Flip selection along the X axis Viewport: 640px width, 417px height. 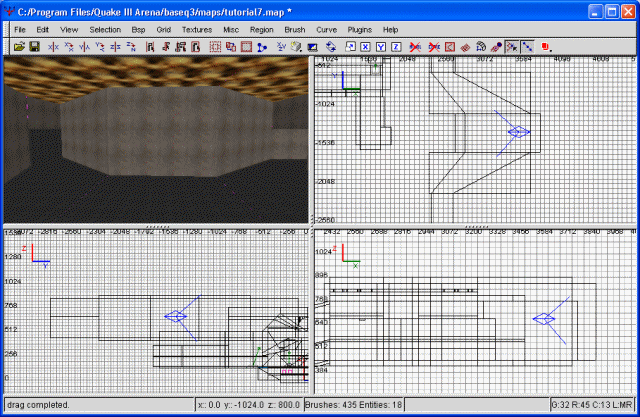[x=53, y=47]
